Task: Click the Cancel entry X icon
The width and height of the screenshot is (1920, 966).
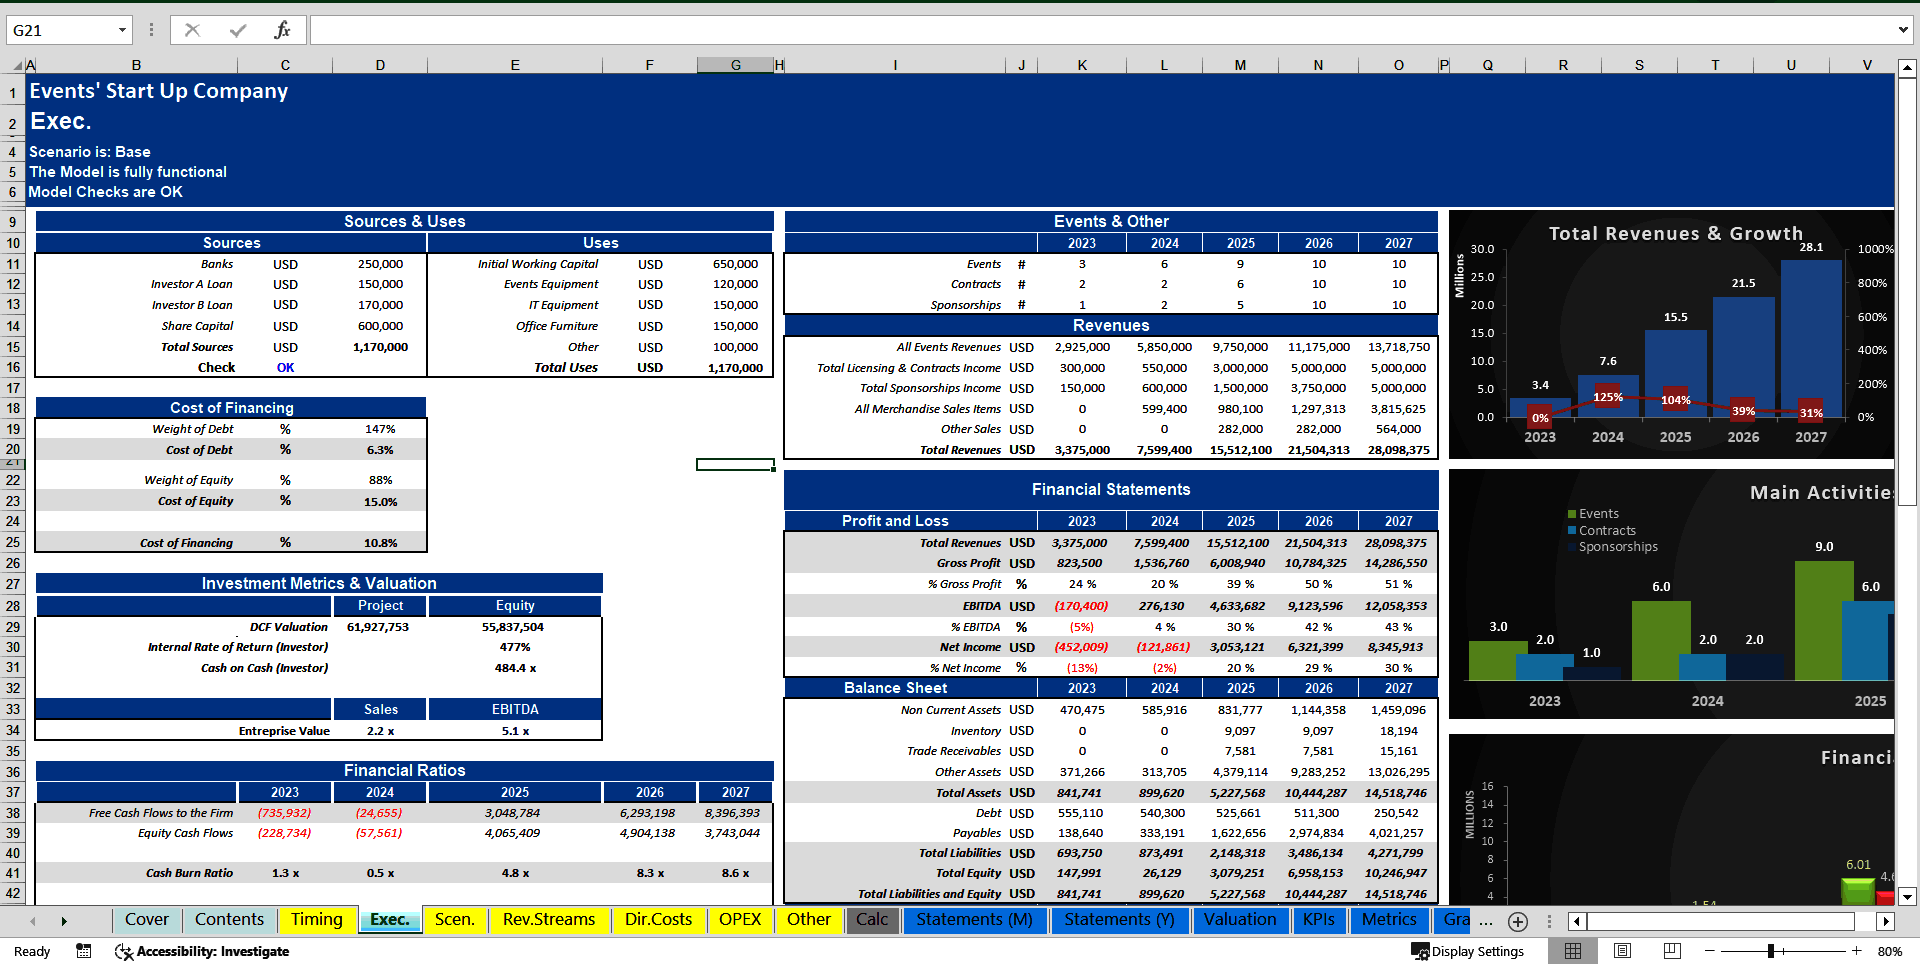Action: (192, 30)
